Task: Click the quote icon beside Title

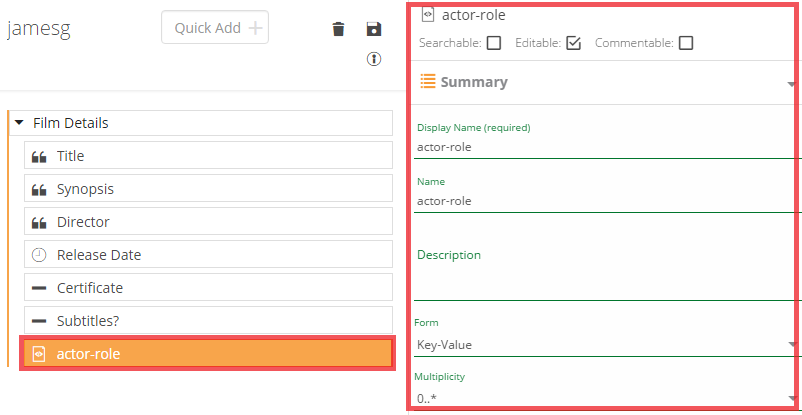Action: (x=39, y=156)
